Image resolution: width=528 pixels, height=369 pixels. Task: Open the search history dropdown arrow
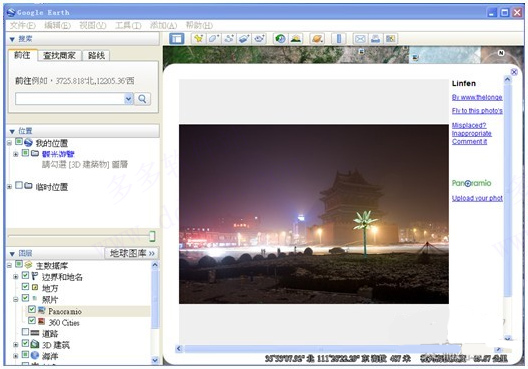point(128,99)
